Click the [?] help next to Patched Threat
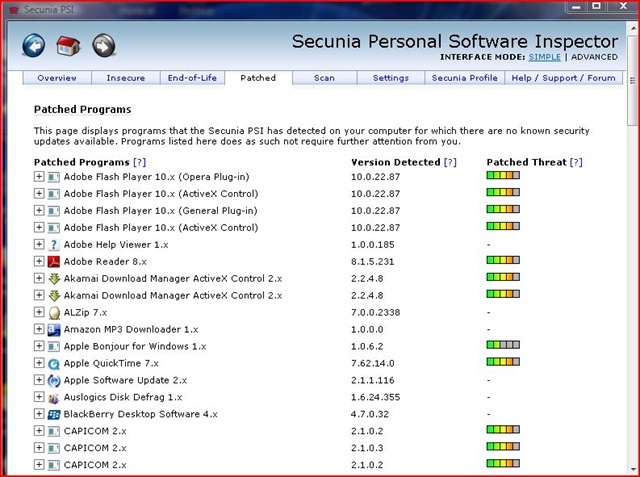Image resolution: width=640 pixels, height=477 pixels. [x=576, y=162]
